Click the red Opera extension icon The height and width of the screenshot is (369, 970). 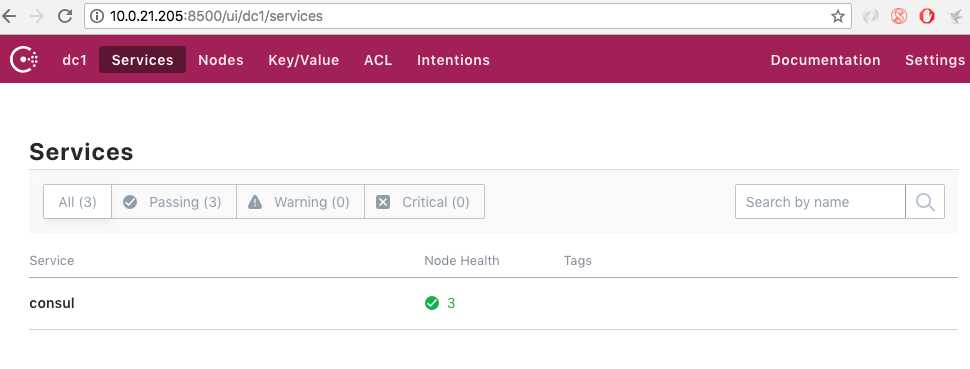pyautogui.click(x=927, y=17)
